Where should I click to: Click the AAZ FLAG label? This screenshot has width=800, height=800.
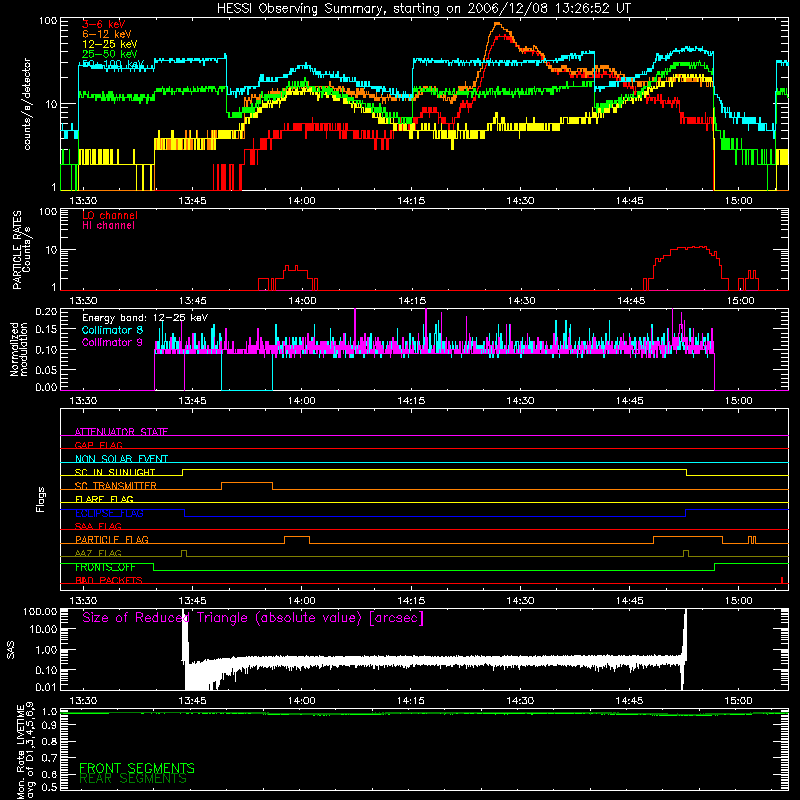(x=98, y=553)
